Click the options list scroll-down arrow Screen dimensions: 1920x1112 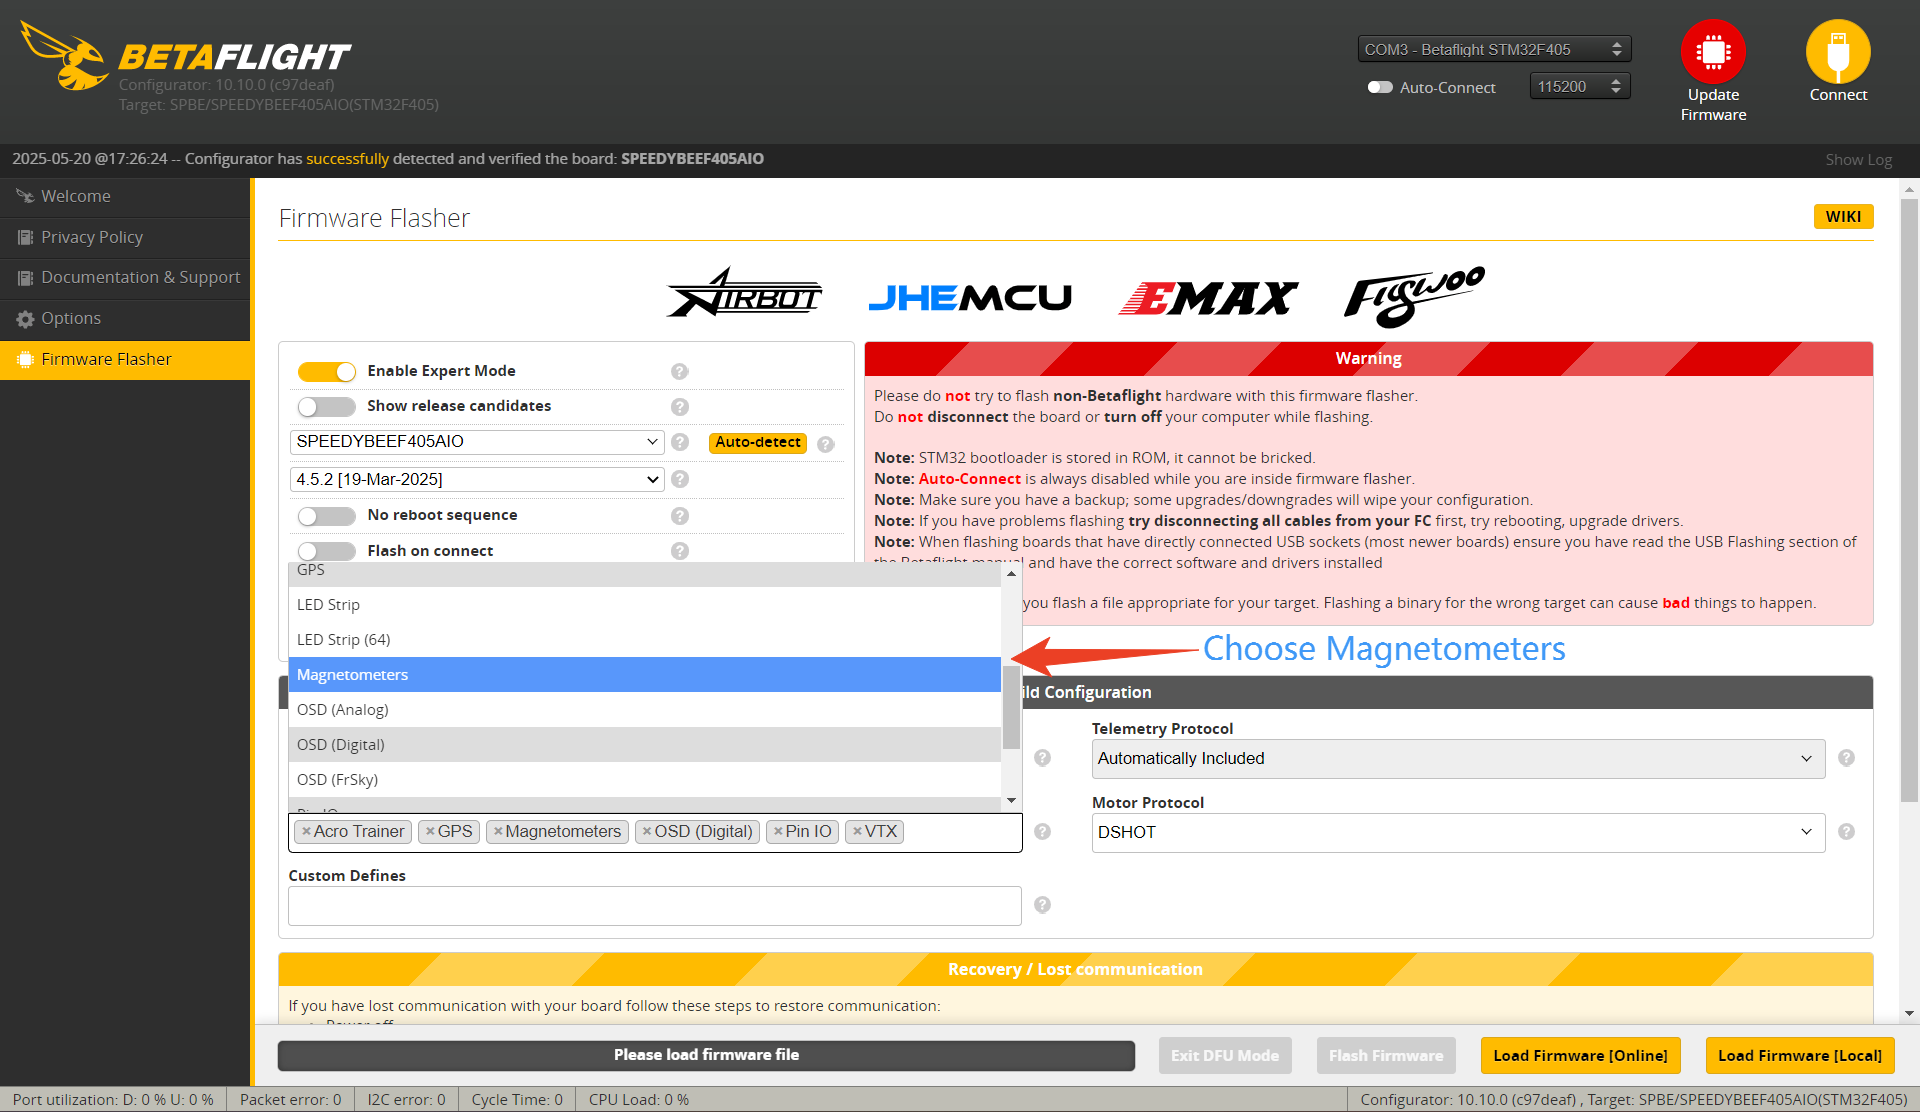pyautogui.click(x=1011, y=800)
